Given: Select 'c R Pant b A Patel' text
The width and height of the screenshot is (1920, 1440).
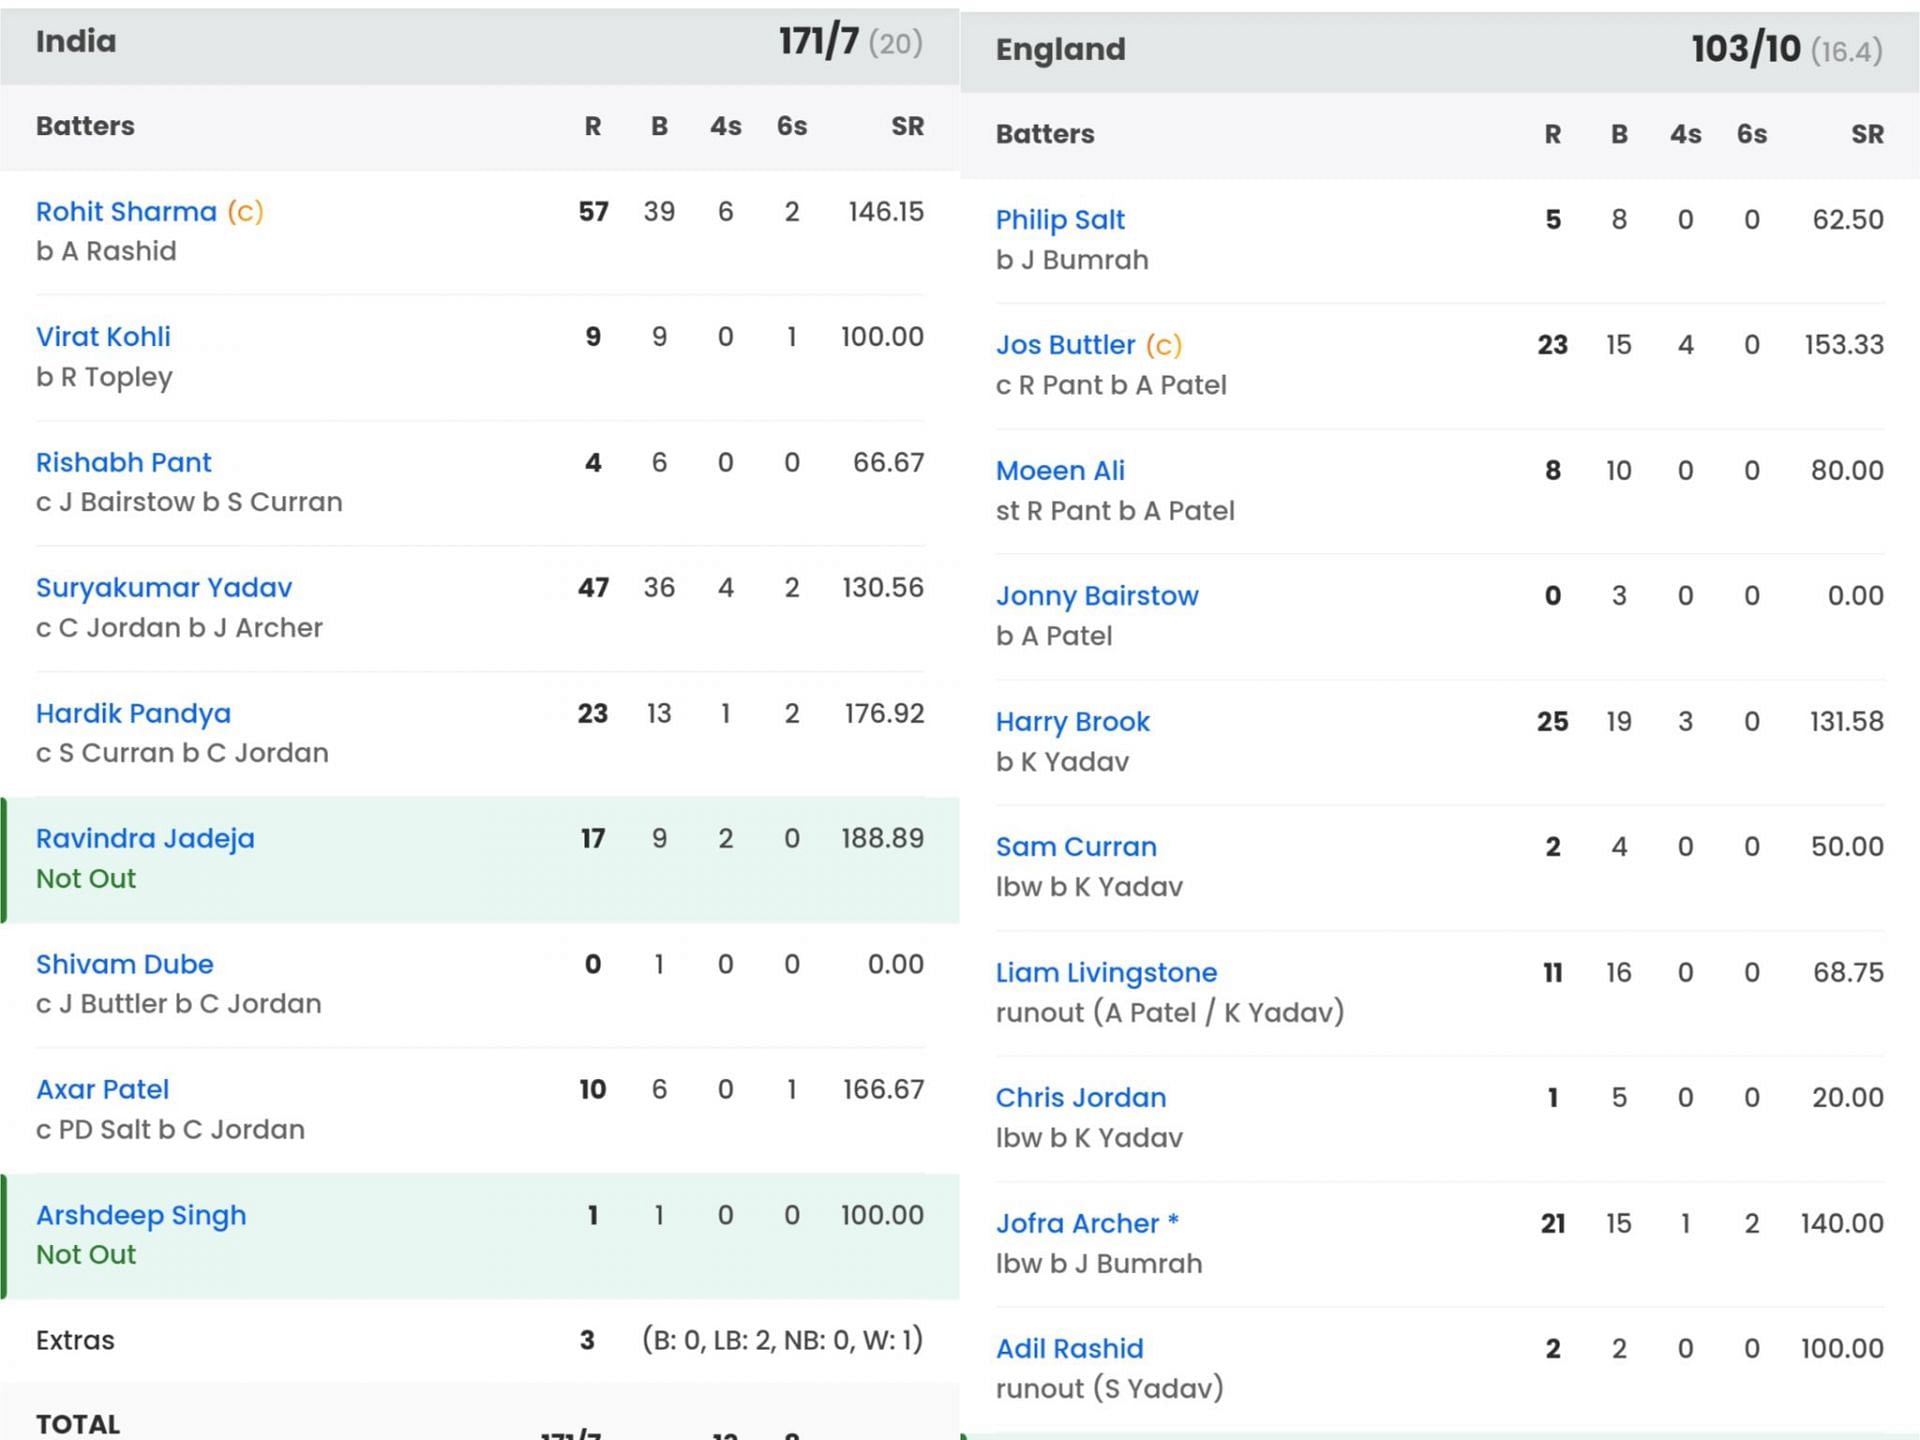Looking at the screenshot, I should click(x=1111, y=385).
